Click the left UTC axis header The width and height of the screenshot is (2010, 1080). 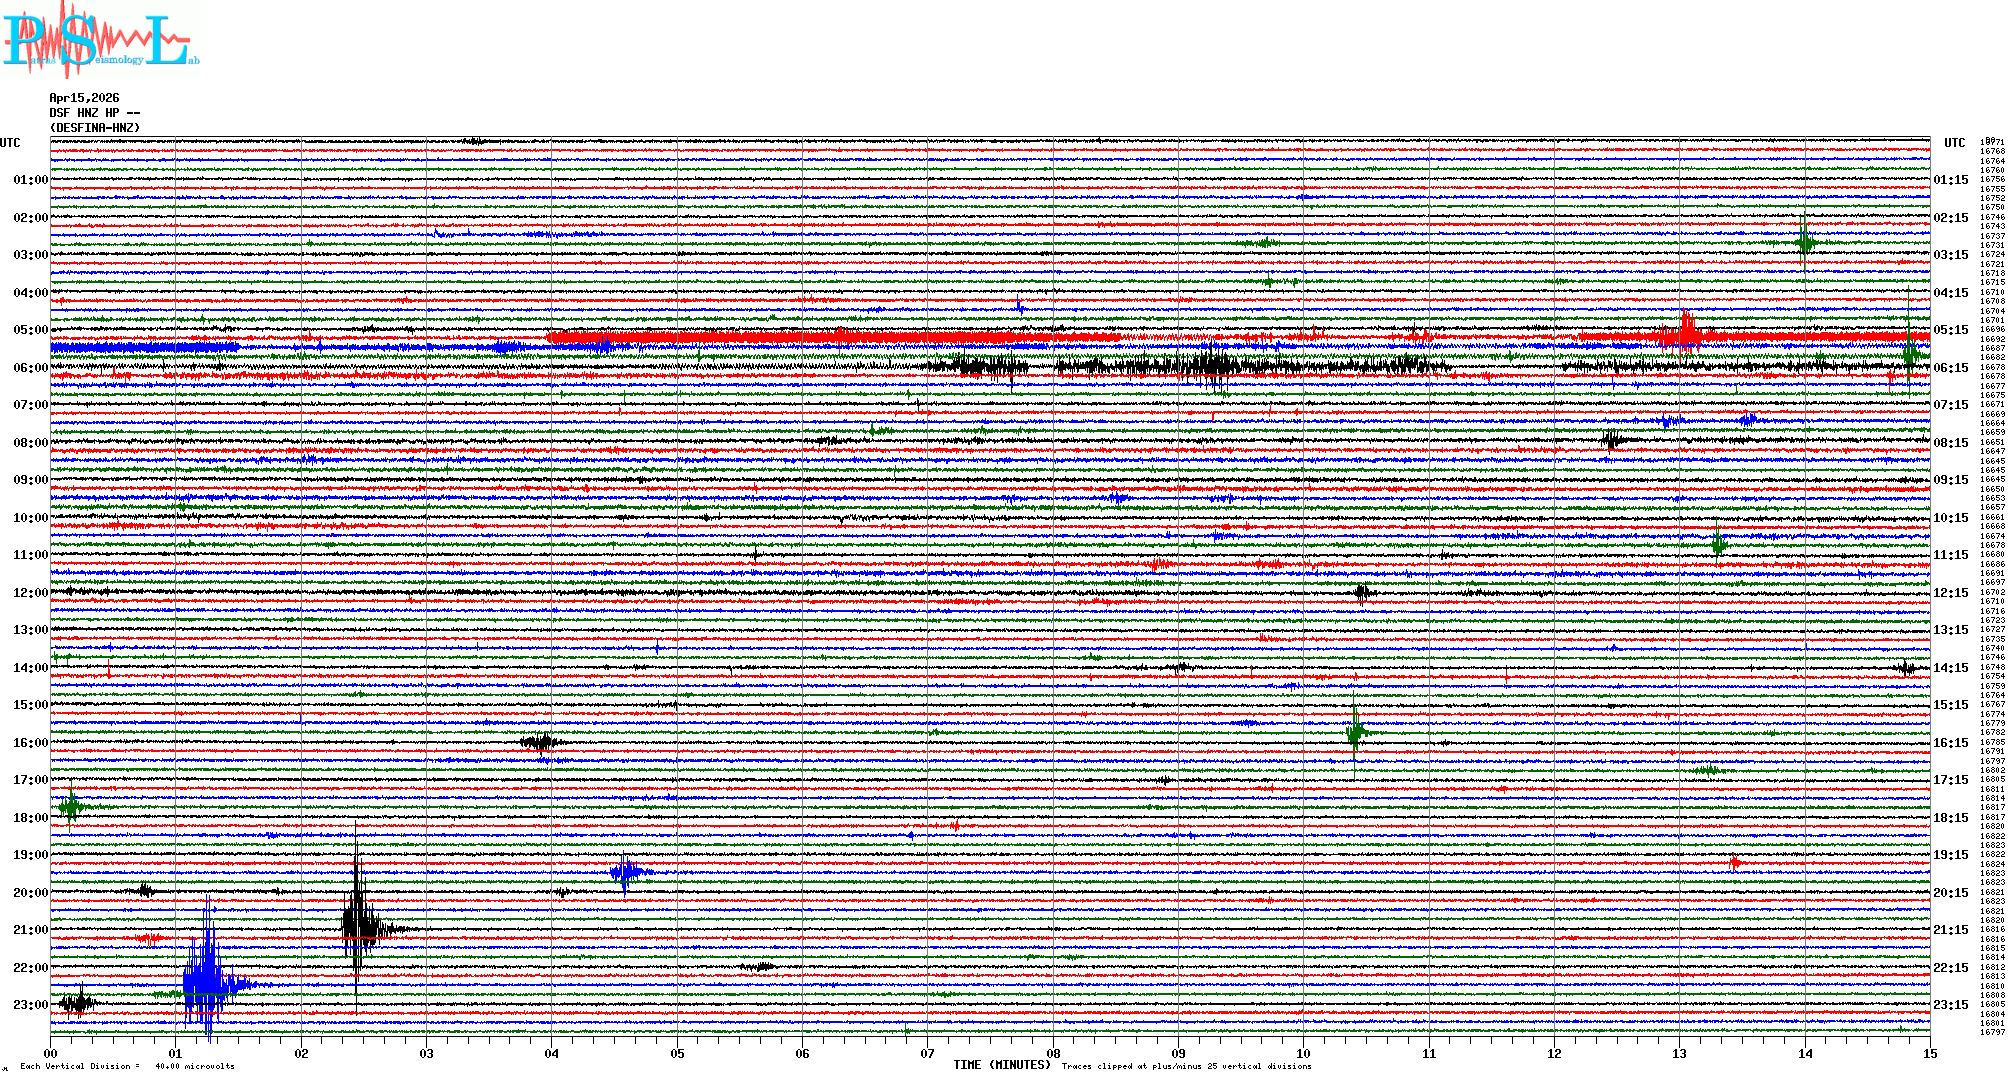[x=10, y=143]
